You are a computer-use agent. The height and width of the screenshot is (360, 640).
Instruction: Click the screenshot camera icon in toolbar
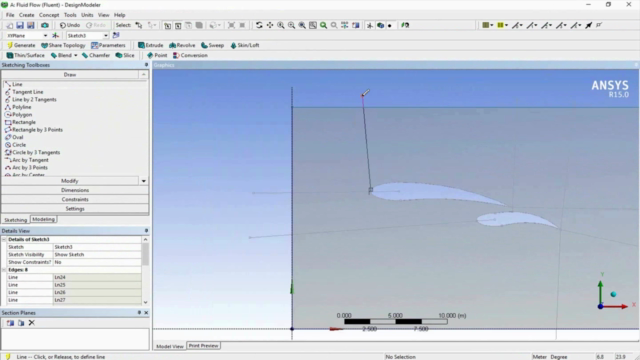[x=44, y=25]
